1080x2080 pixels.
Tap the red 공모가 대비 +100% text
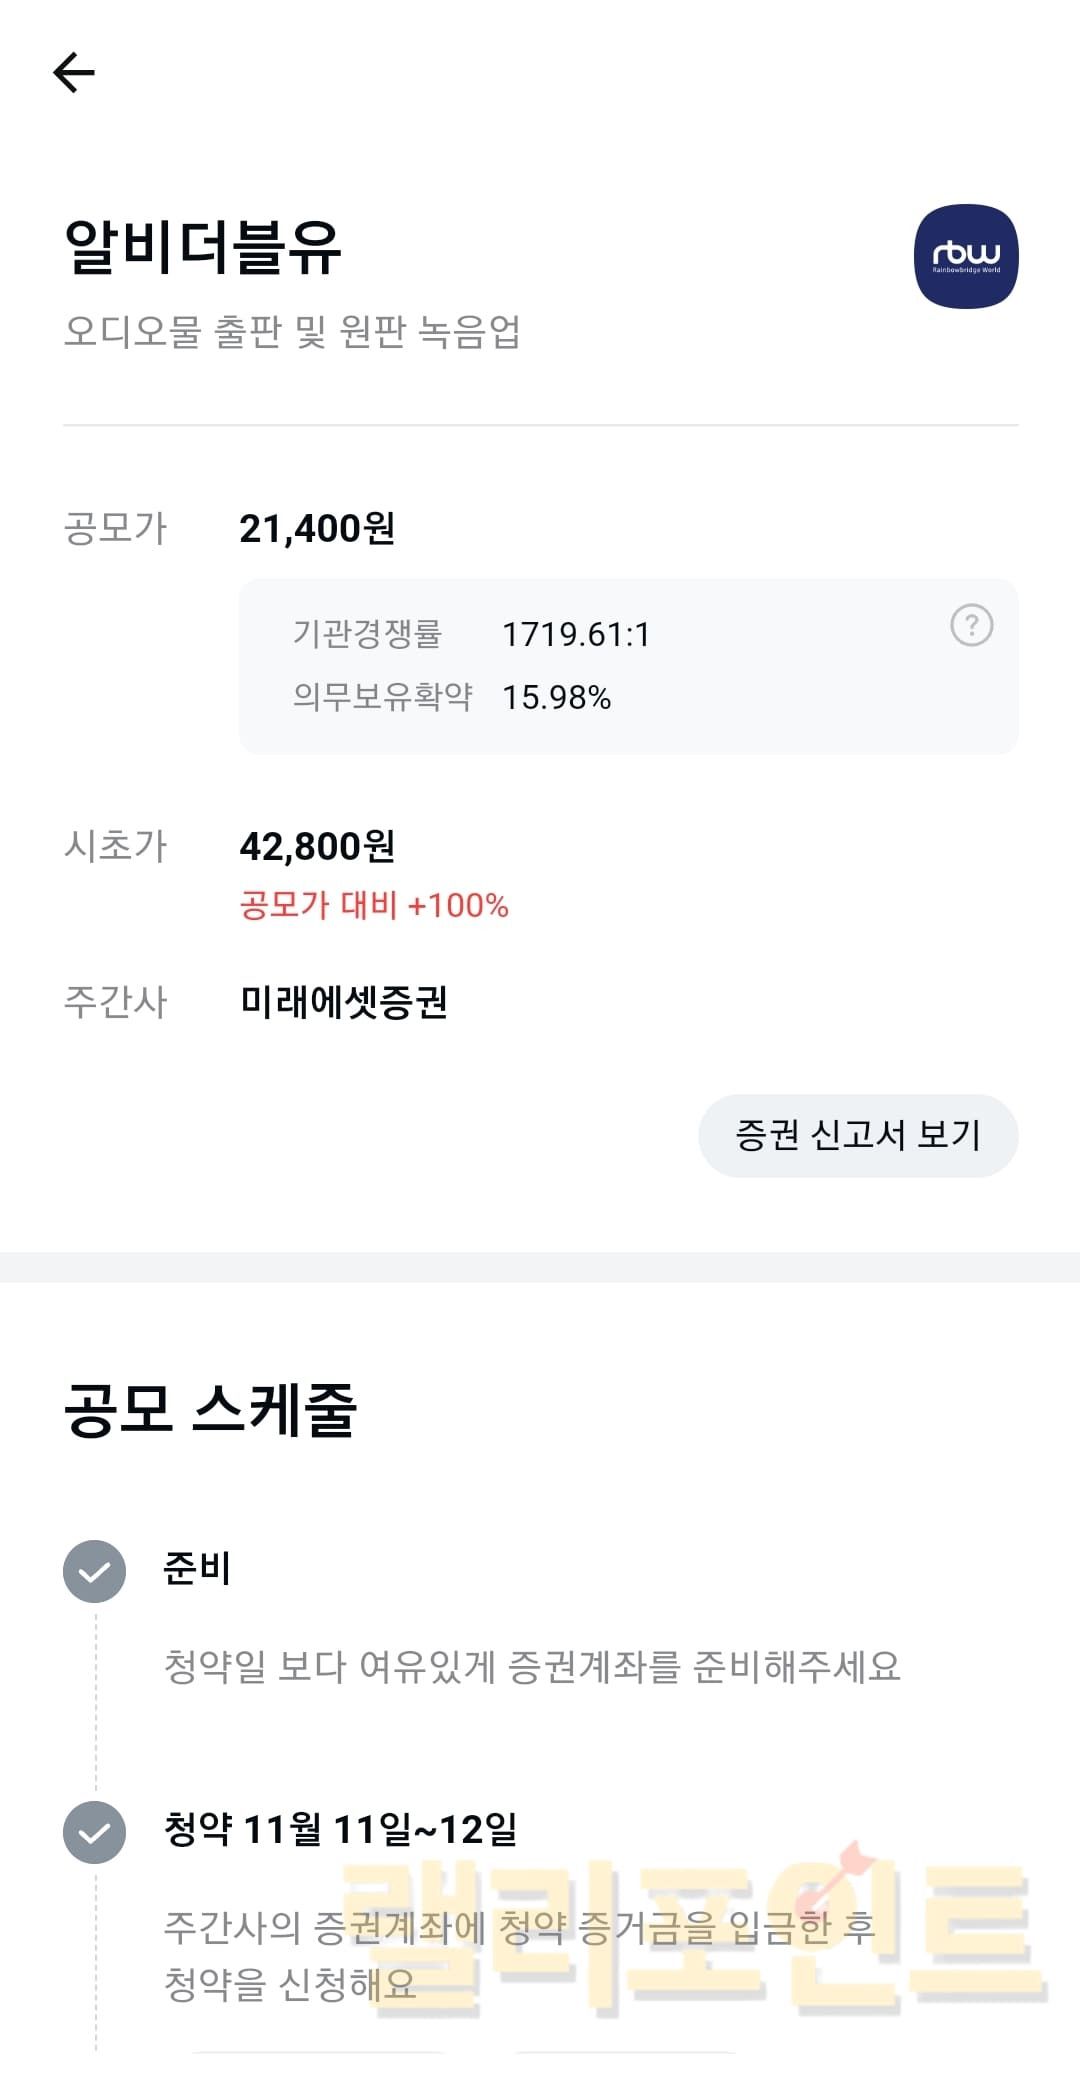374,905
